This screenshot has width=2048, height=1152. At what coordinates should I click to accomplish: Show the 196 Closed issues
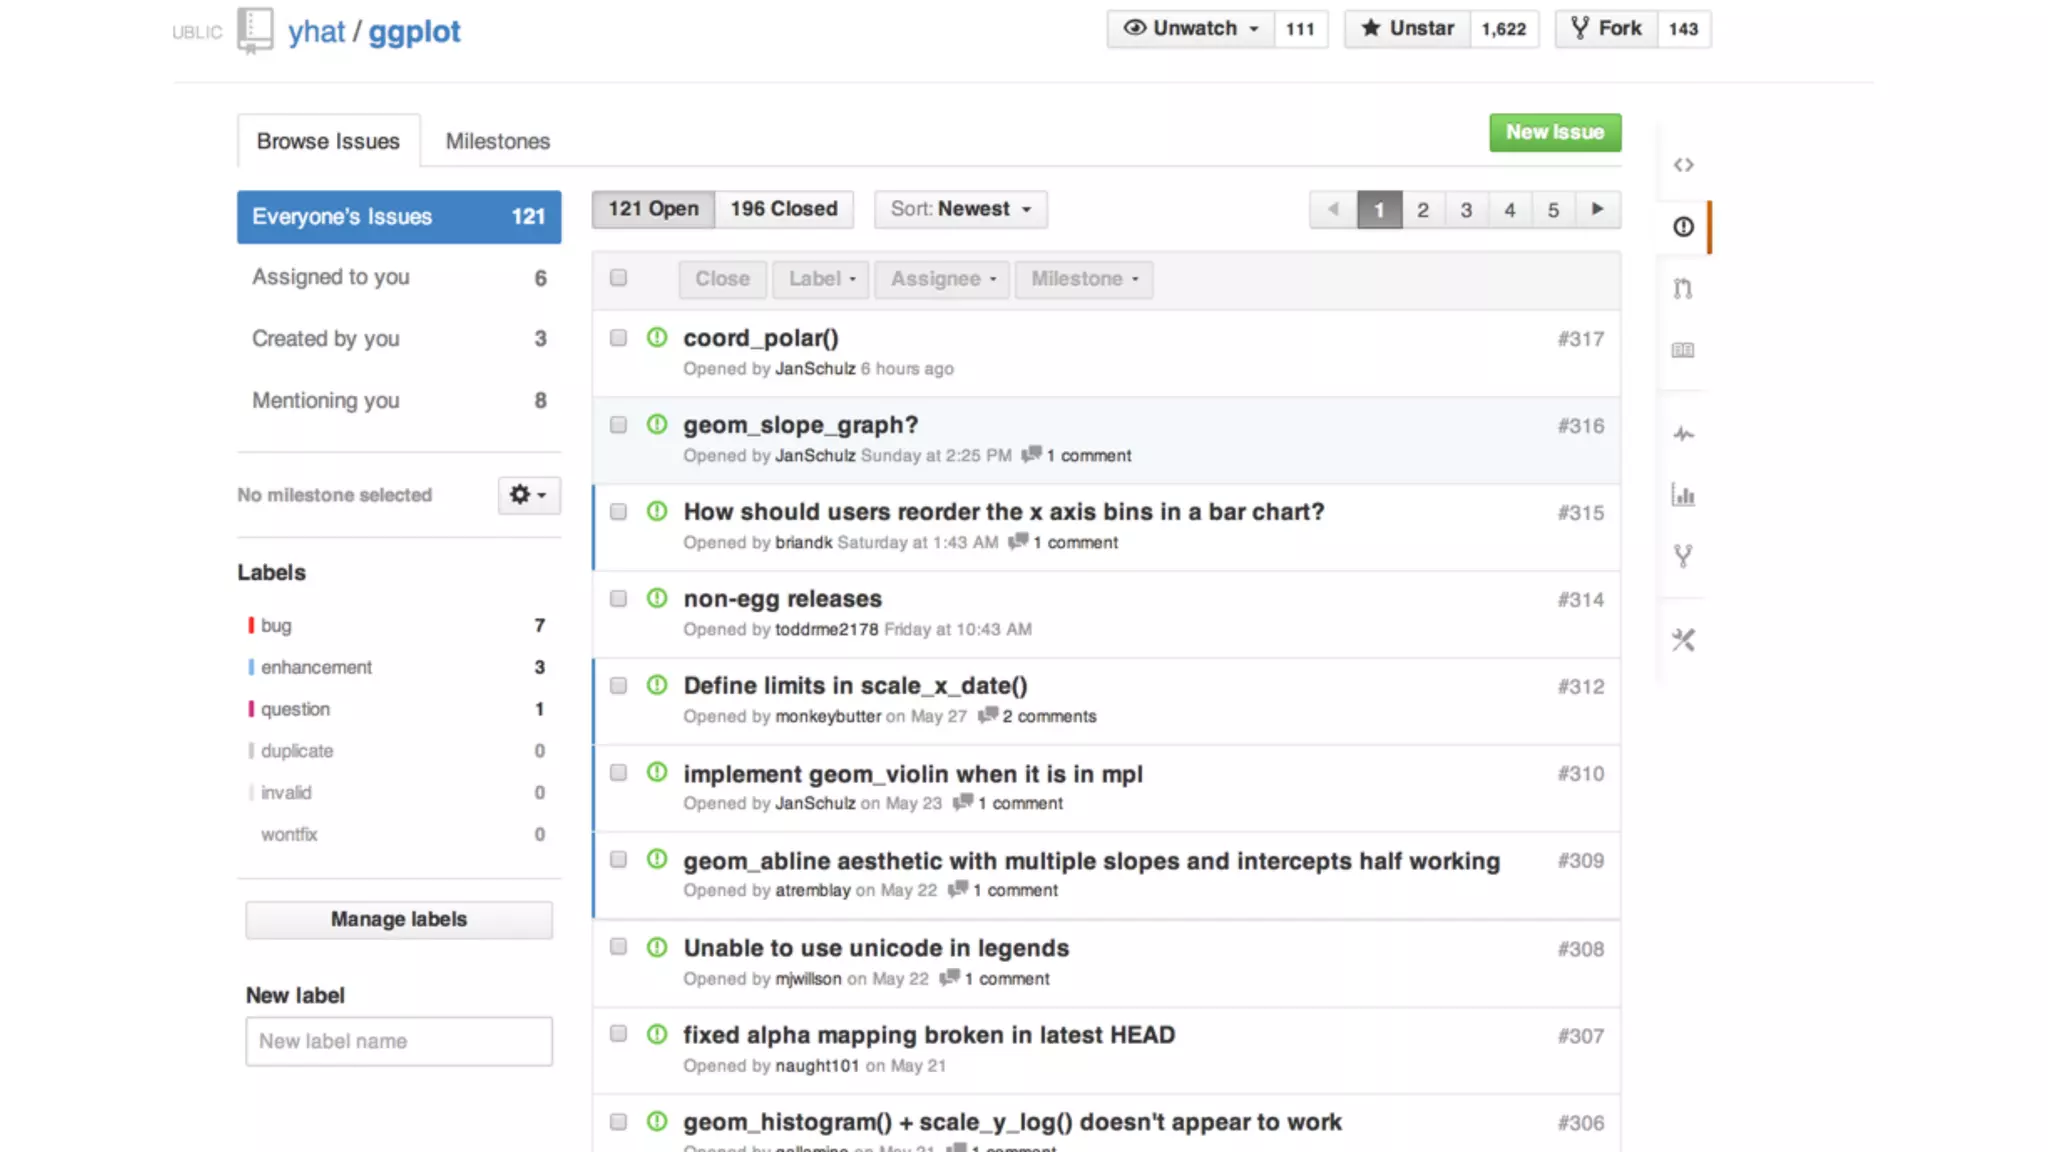point(783,209)
